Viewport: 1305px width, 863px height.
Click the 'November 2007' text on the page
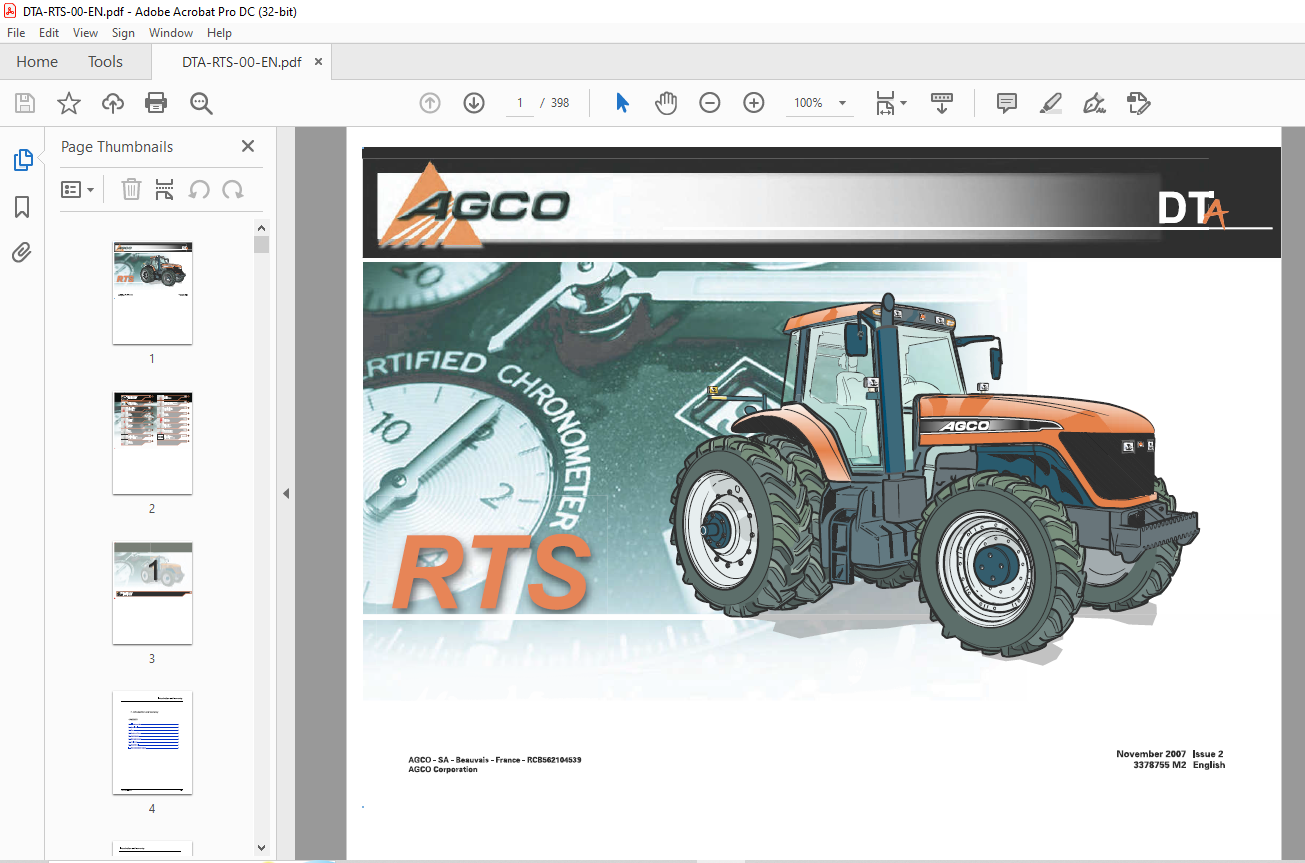pos(1151,754)
